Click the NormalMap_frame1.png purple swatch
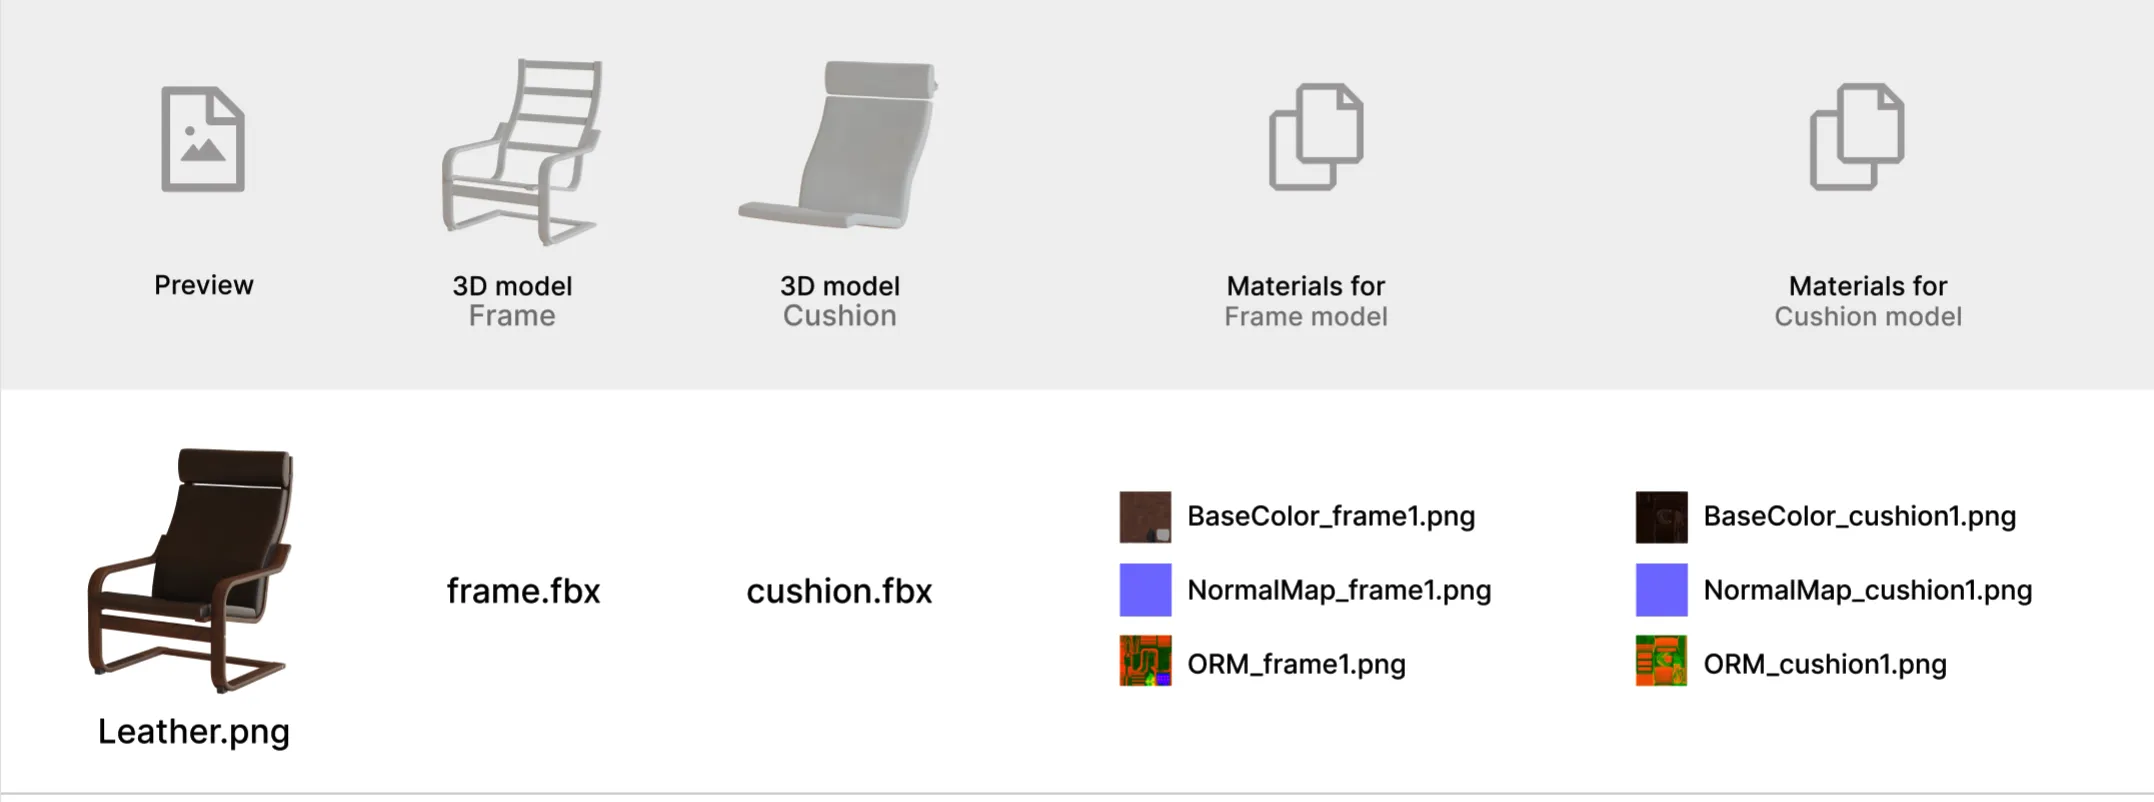Screen dimensions: 2154x802 click(1145, 590)
